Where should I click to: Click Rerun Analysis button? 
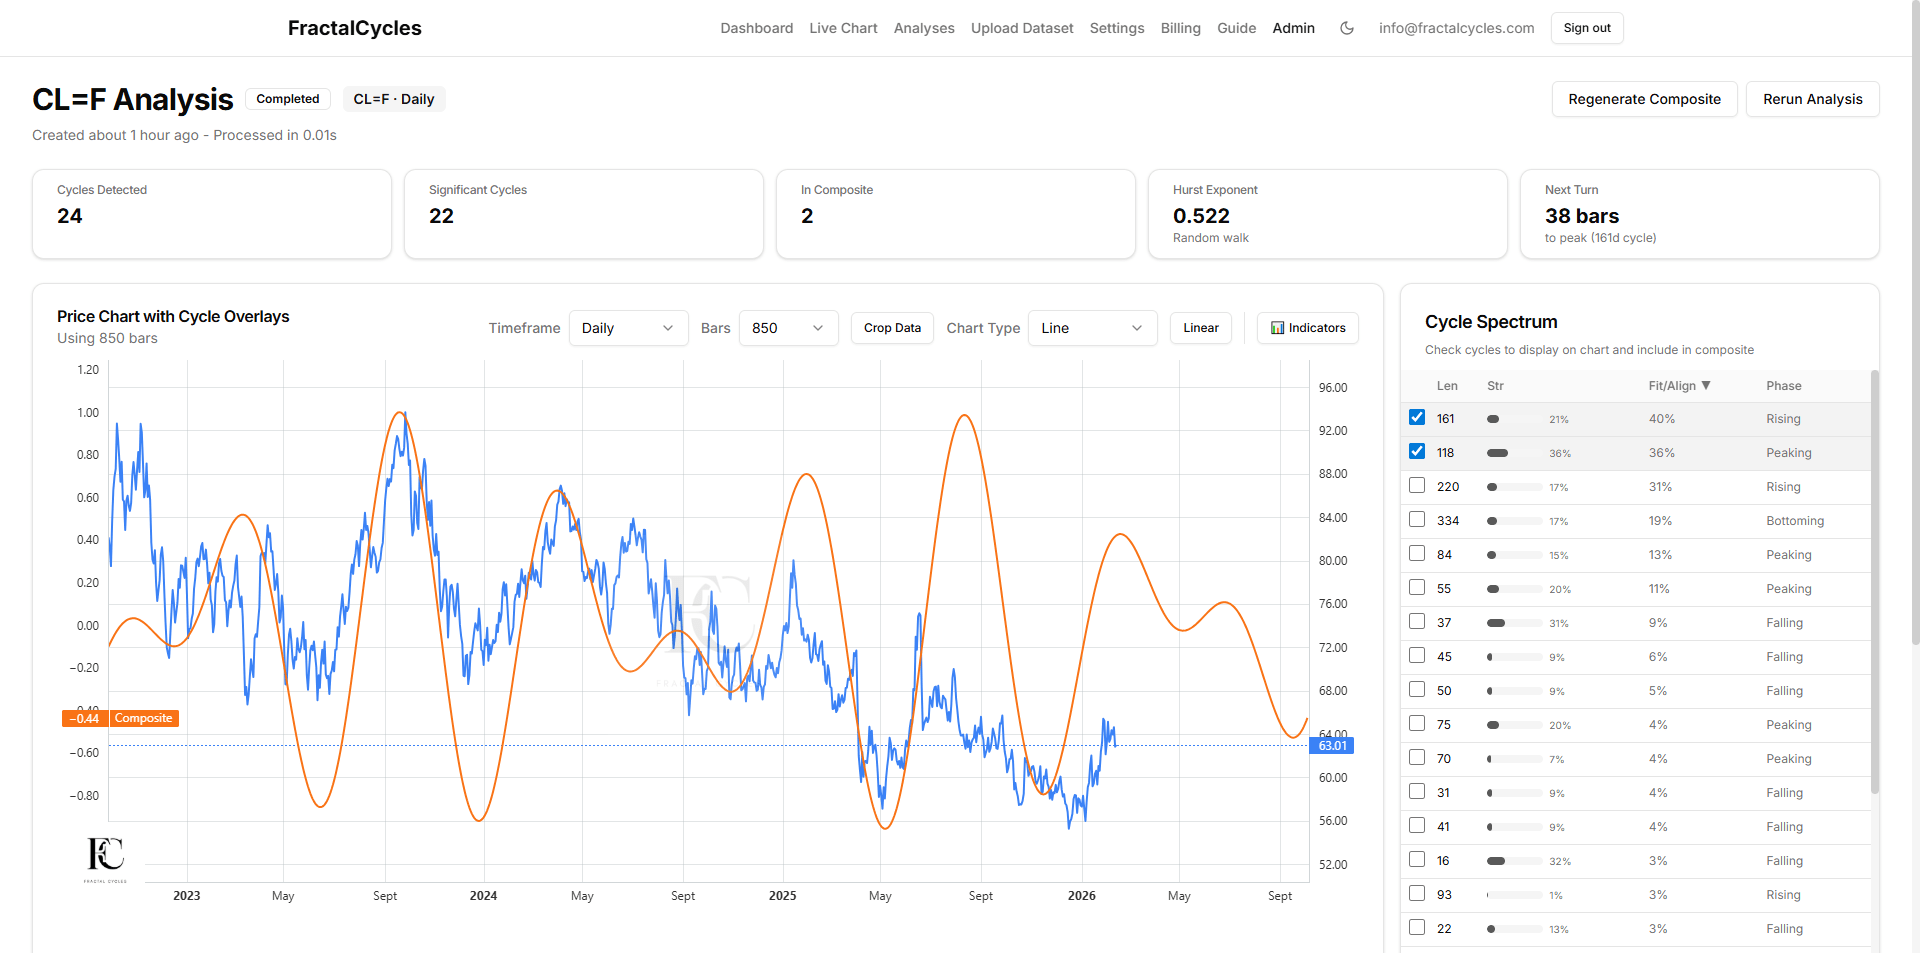(x=1812, y=99)
